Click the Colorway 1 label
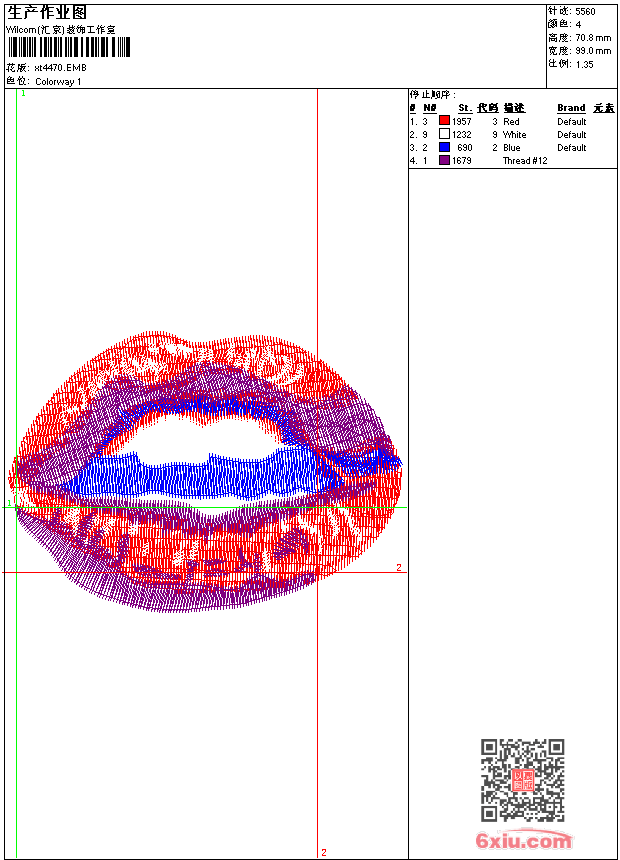Image resolution: width=620 pixels, height=860 pixels. tap(58, 82)
